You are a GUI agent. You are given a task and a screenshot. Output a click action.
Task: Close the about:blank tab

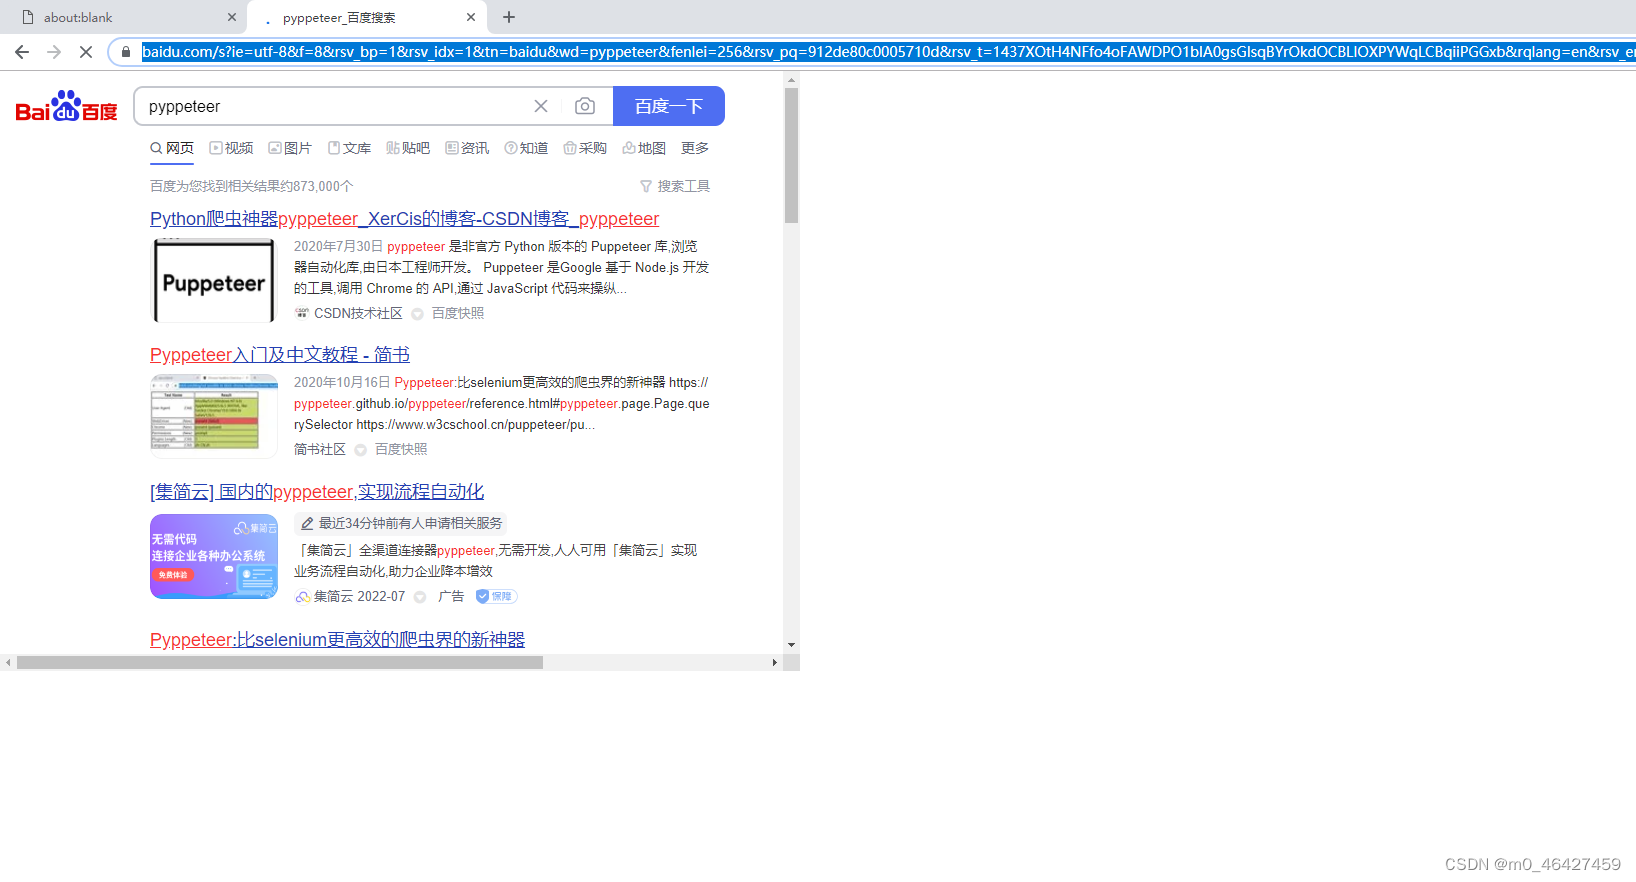click(x=232, y=17)
